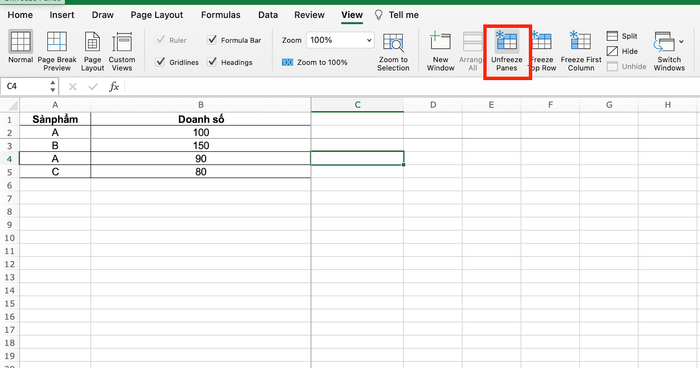Click Unfreeze Panes
This screenshot has height=368, width=700.
507,51
